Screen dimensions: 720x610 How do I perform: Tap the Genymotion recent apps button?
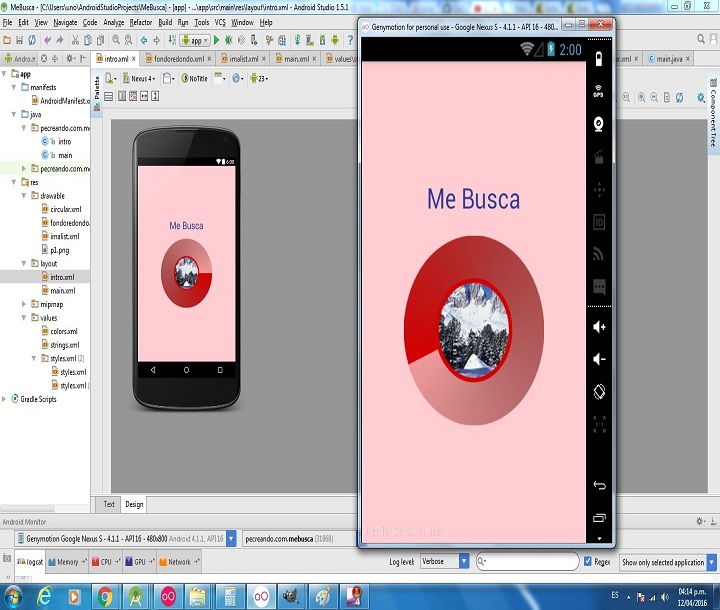pyautogui.click(x=599, y=518)
